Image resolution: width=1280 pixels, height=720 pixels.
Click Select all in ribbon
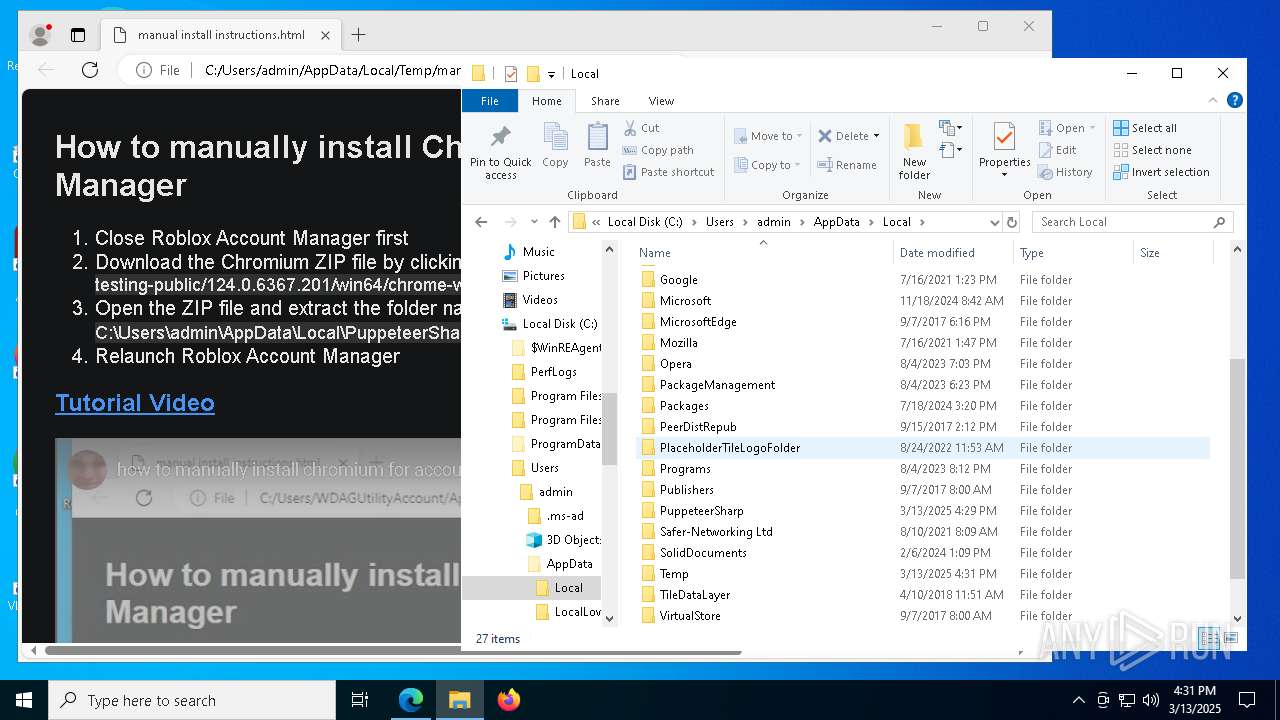pyautogui.click(x=1145, y=128)
